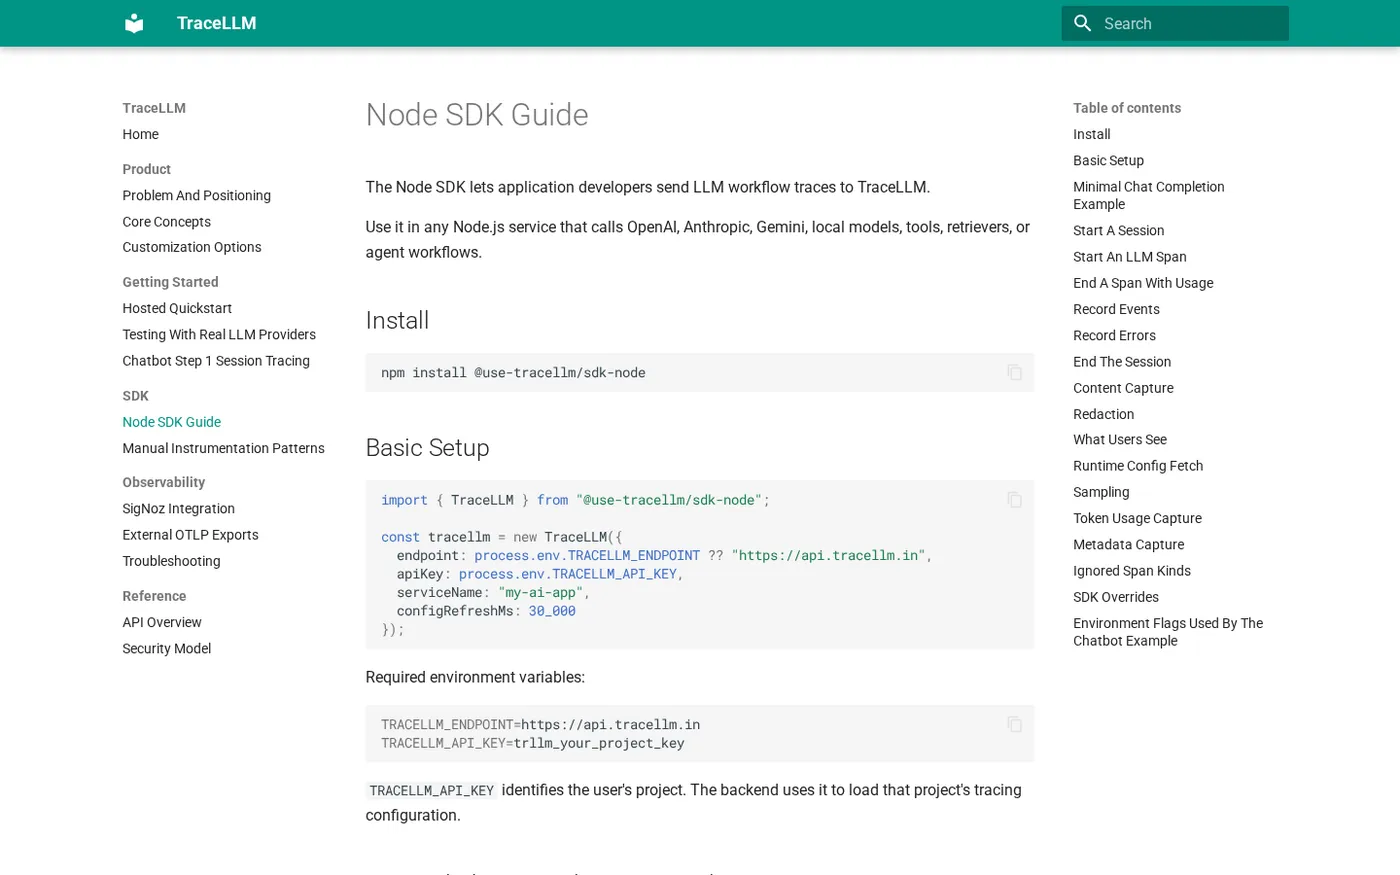Viewport: 1400px width, 875px height.
Task: Click the TraceLLM header title
Action: click(216, 23)
